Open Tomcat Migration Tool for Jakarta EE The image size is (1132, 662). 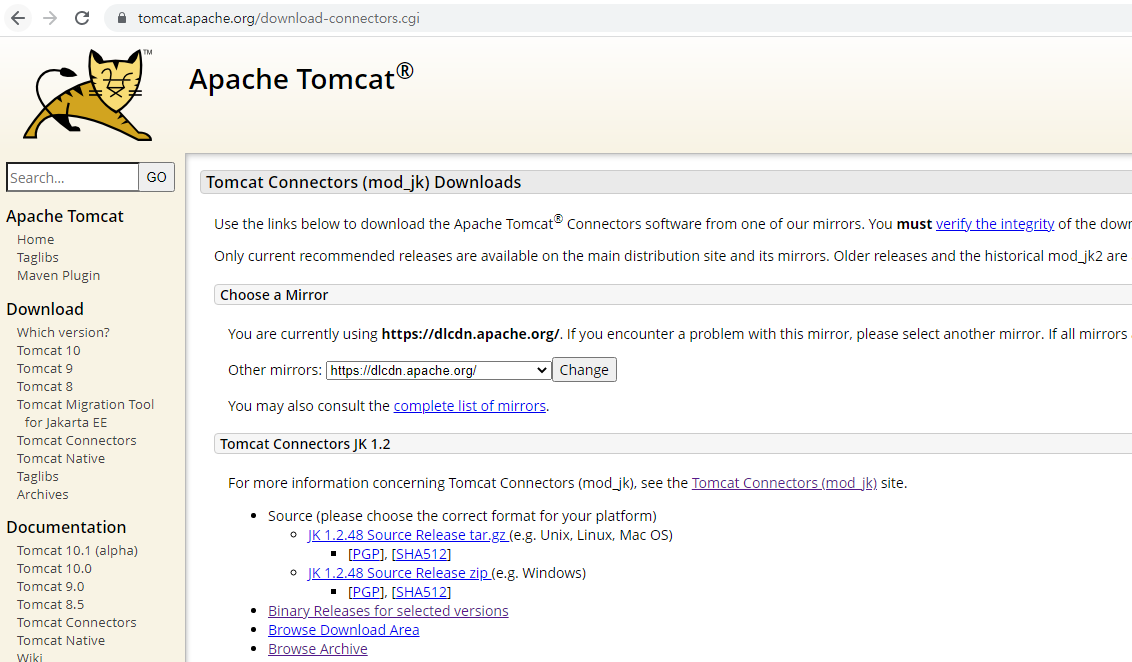[85, 413]
